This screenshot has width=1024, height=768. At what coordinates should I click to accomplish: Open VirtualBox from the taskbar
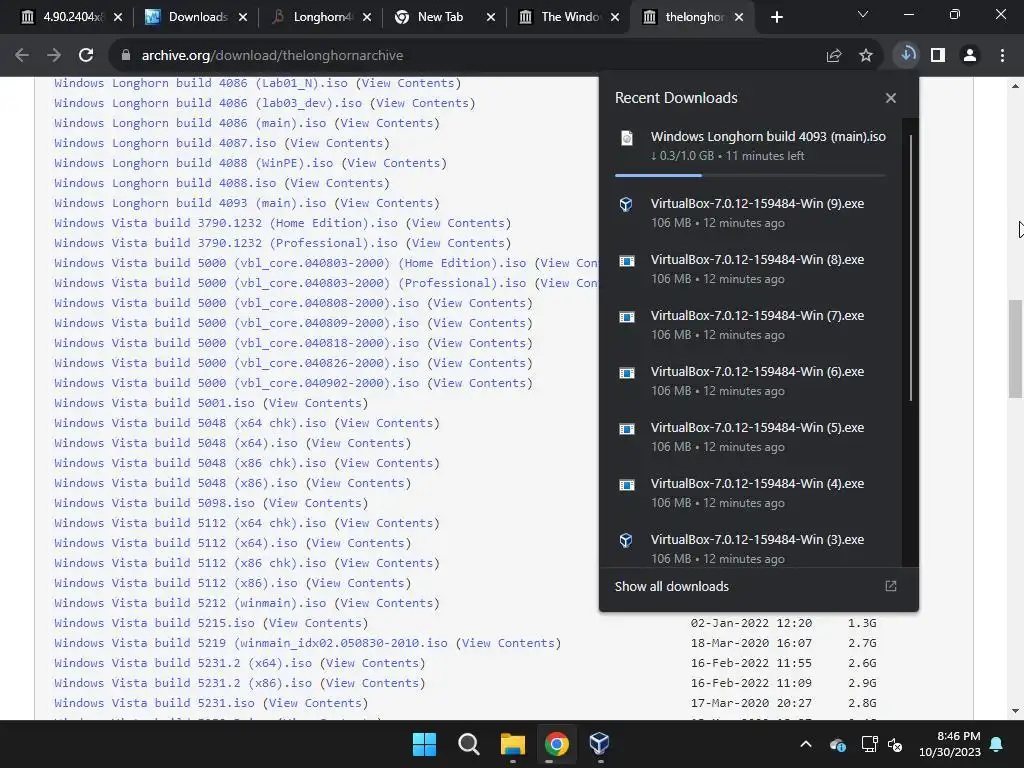coord(600,744)
